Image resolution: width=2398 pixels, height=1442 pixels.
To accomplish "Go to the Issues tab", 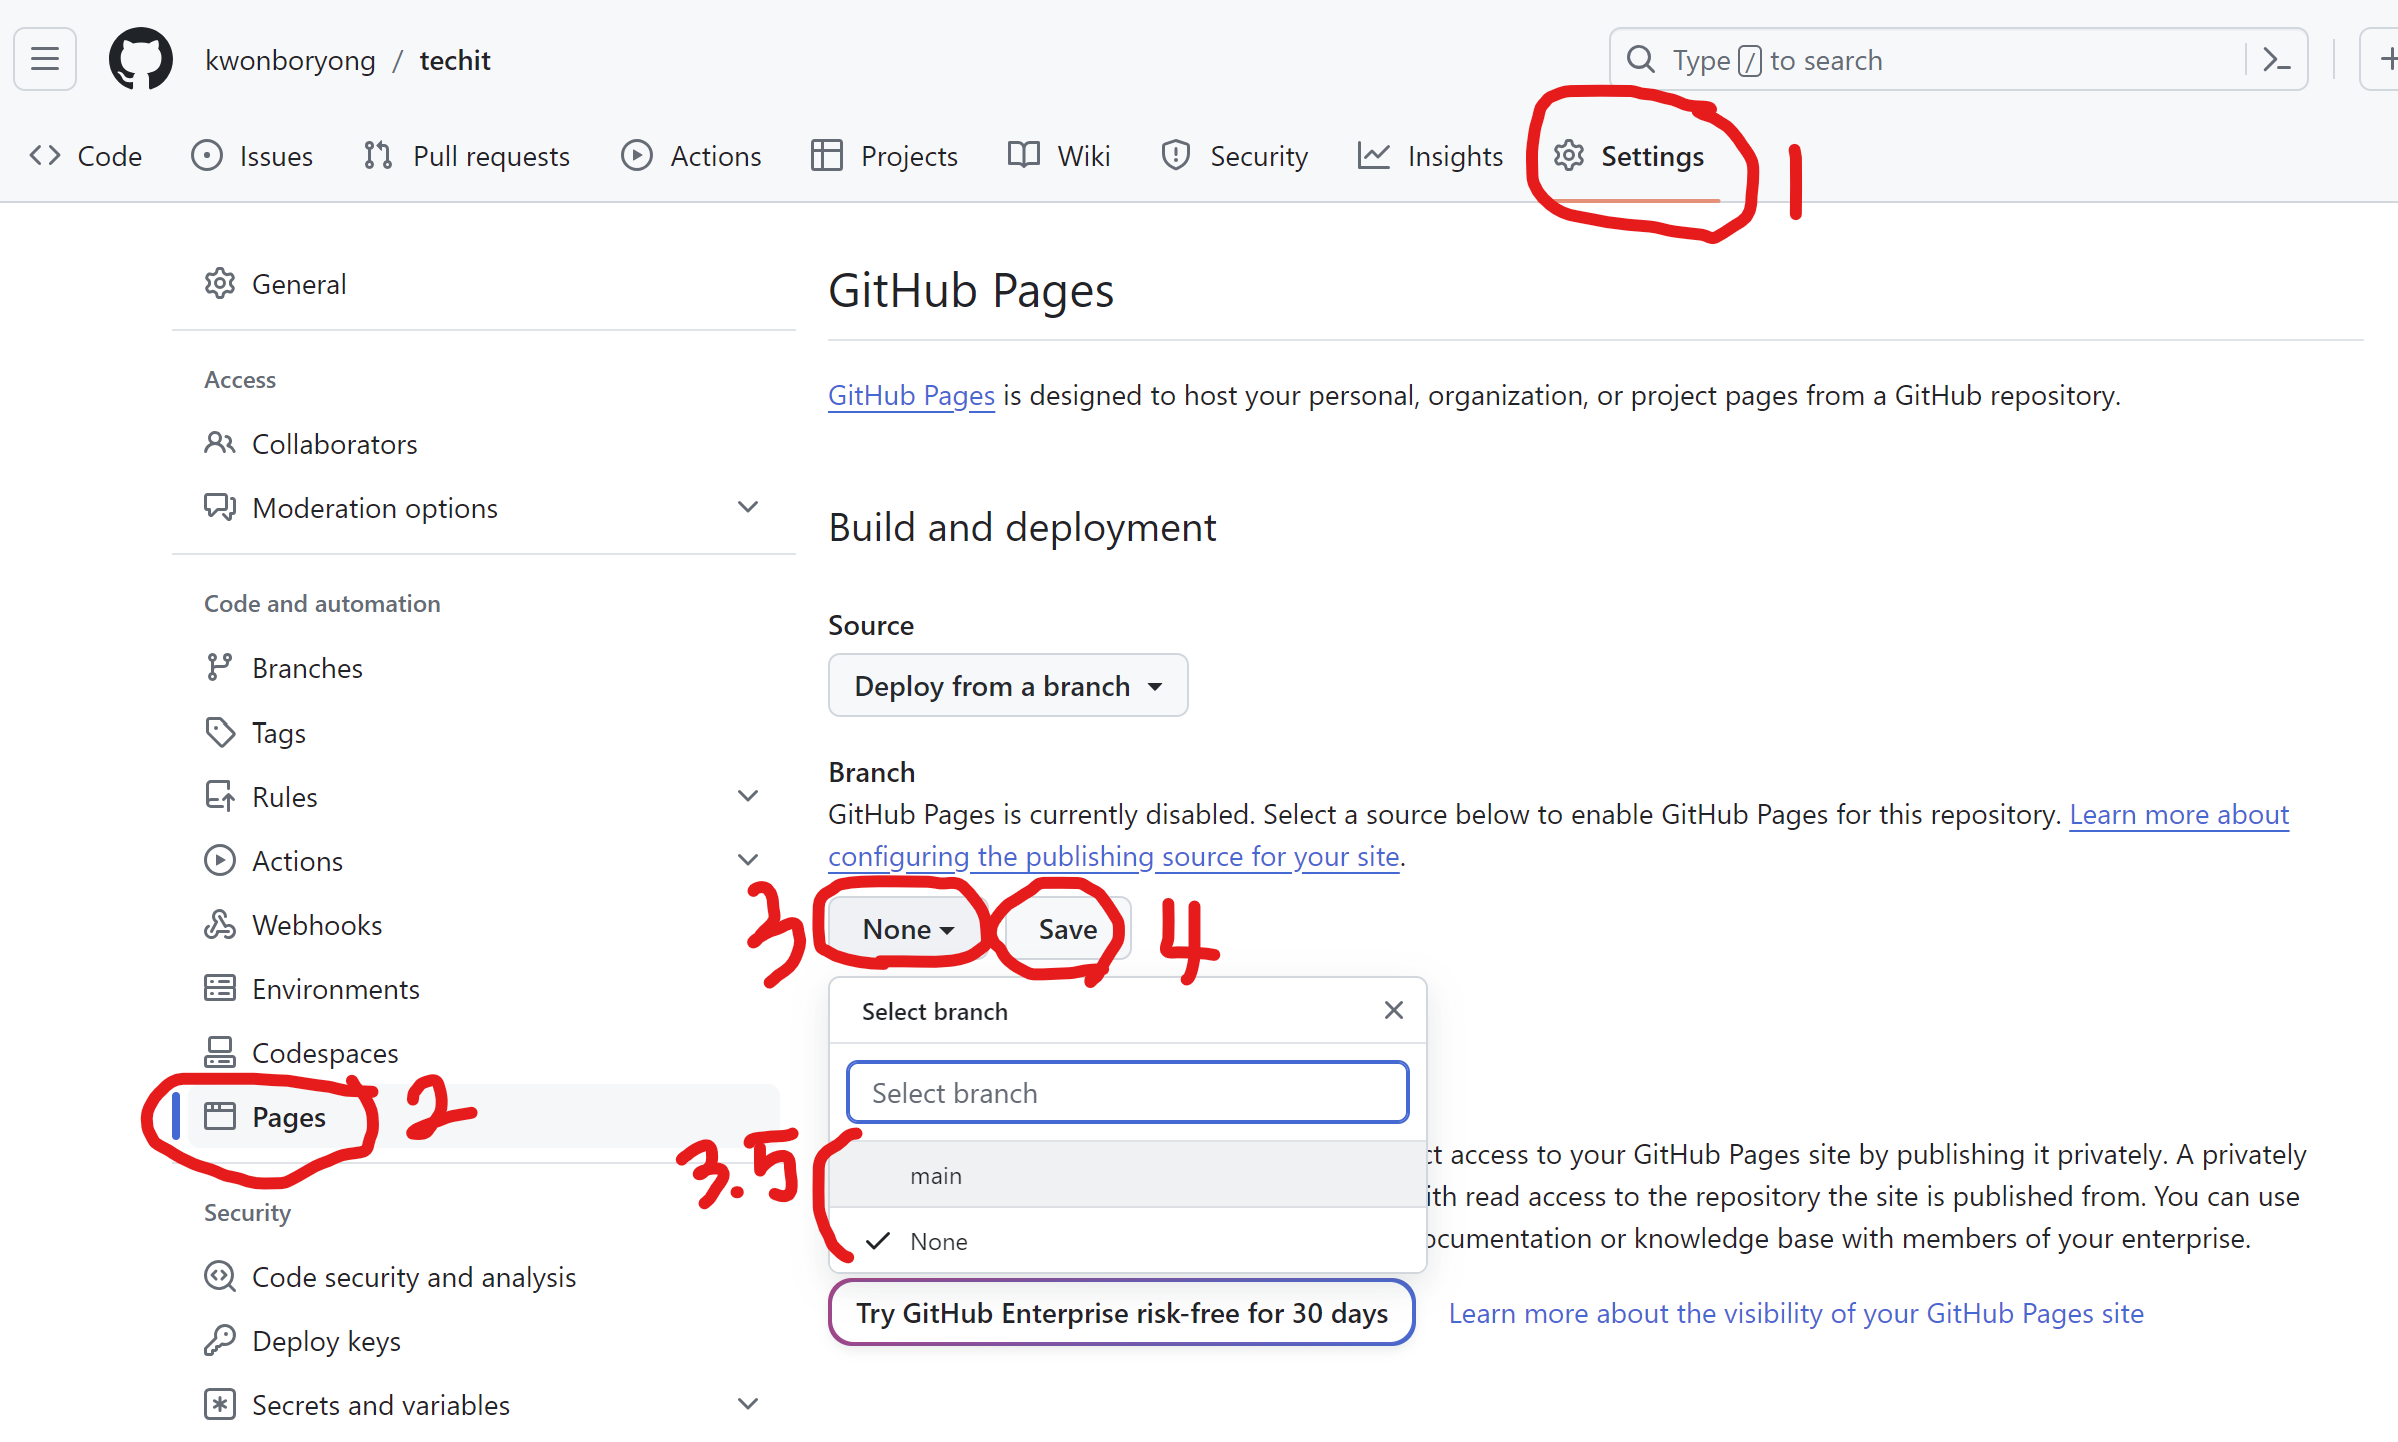I will tap(252, 156).
